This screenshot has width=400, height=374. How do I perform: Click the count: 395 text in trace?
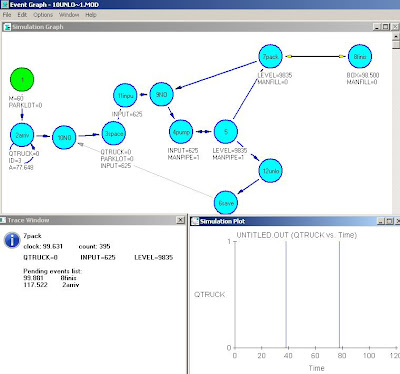point(94,246)
